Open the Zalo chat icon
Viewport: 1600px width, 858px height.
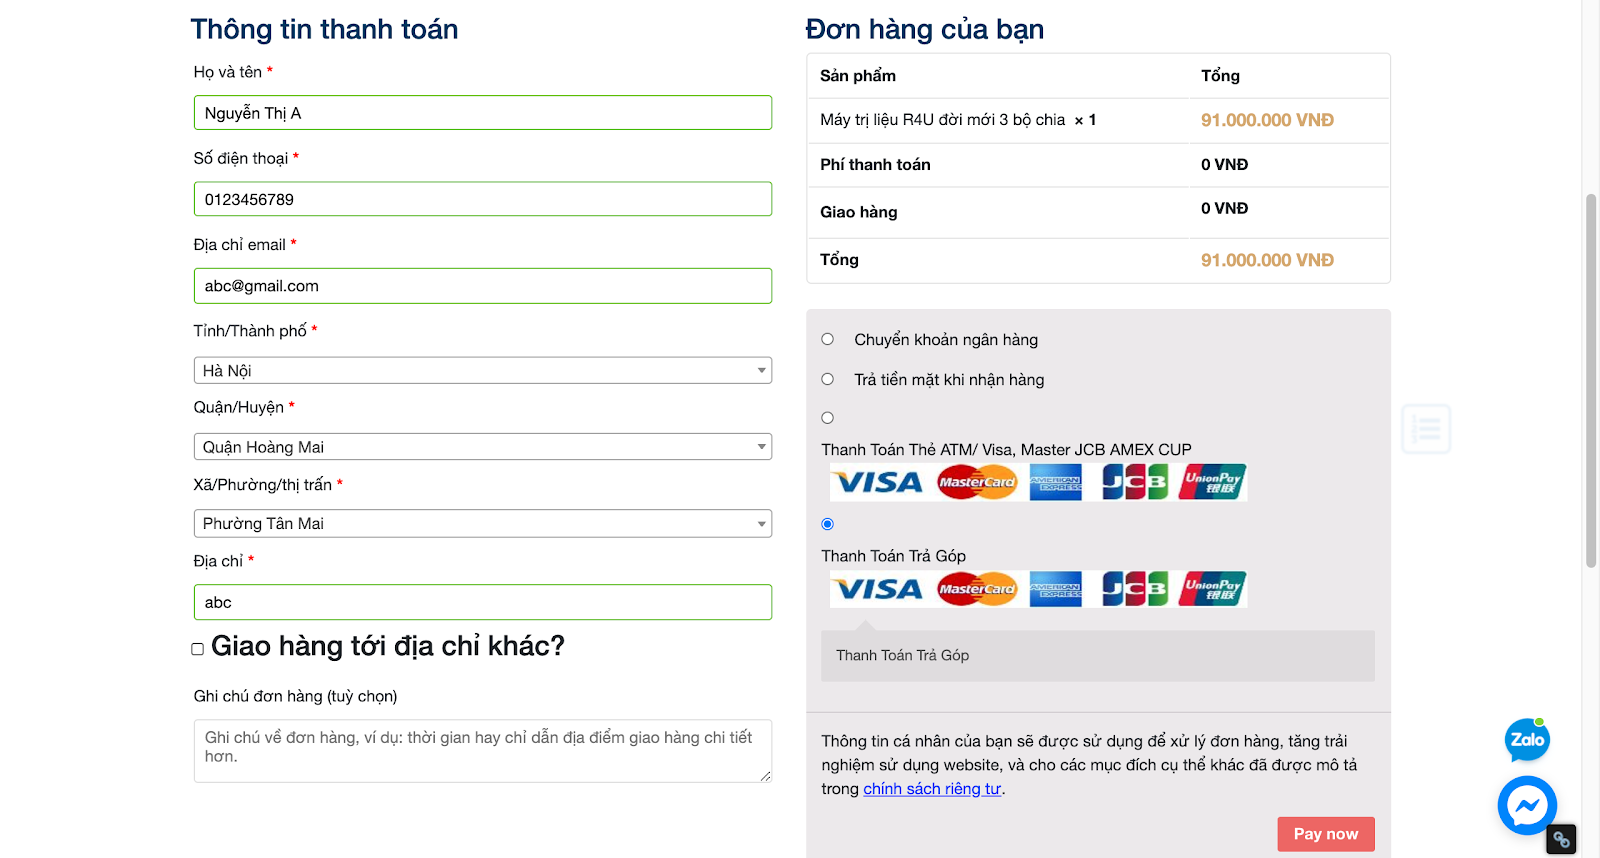point(1526,740)
